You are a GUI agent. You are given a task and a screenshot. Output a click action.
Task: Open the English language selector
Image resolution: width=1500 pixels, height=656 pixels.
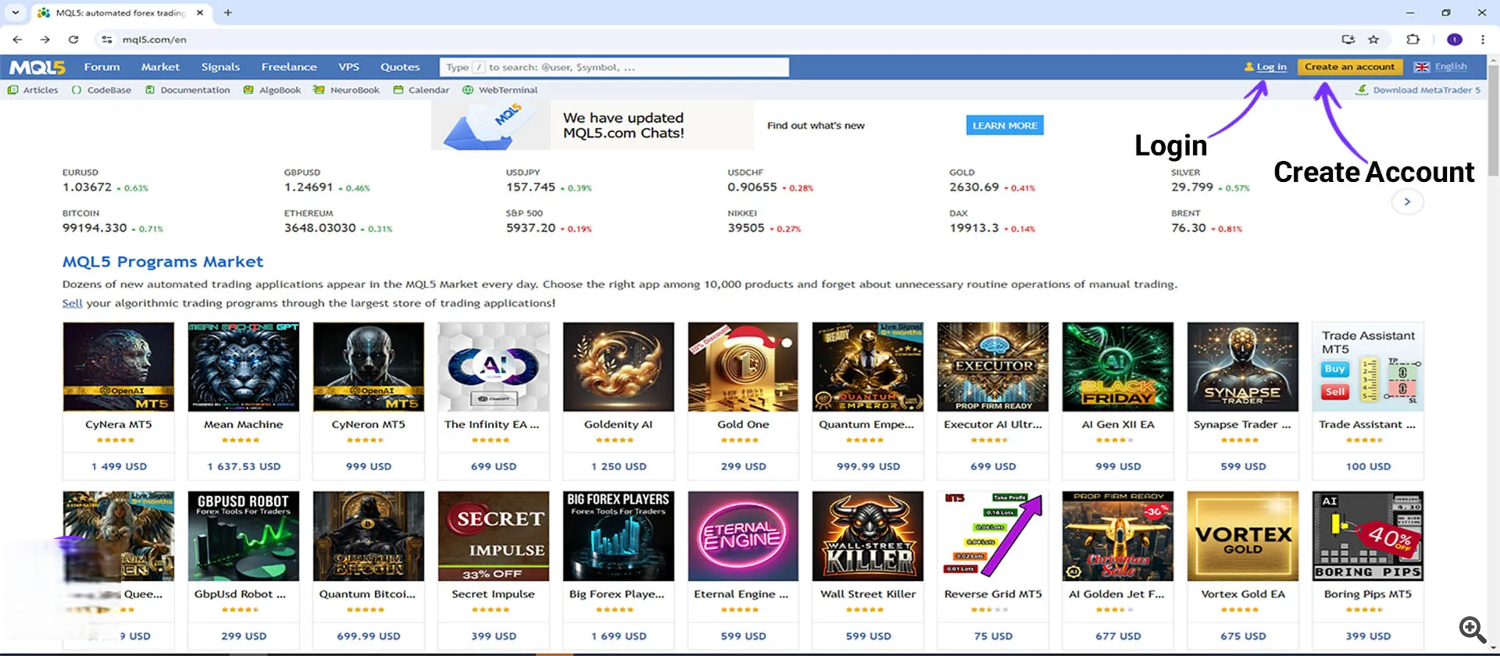[1441, 67]
